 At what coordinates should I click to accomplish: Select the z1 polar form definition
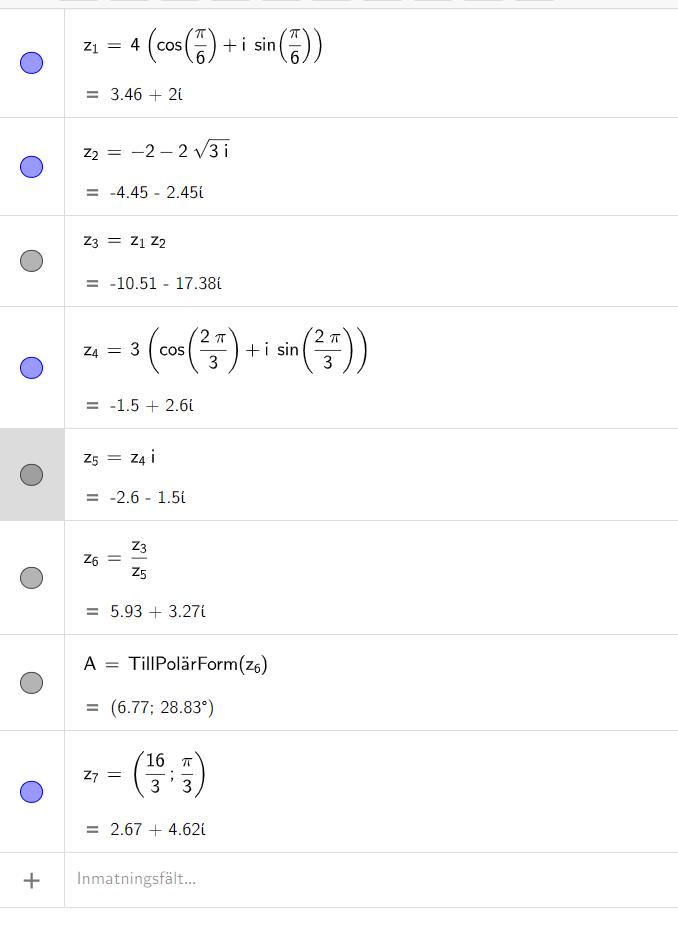pyautogui.click(x=203, y=46)
